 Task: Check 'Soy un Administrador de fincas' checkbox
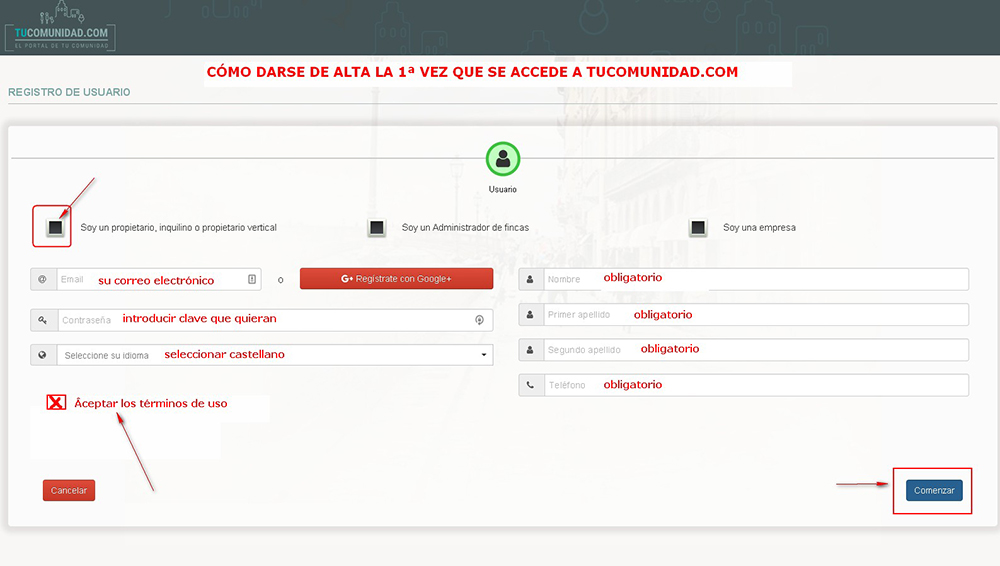pyautogui.click(x=377, y=227)
